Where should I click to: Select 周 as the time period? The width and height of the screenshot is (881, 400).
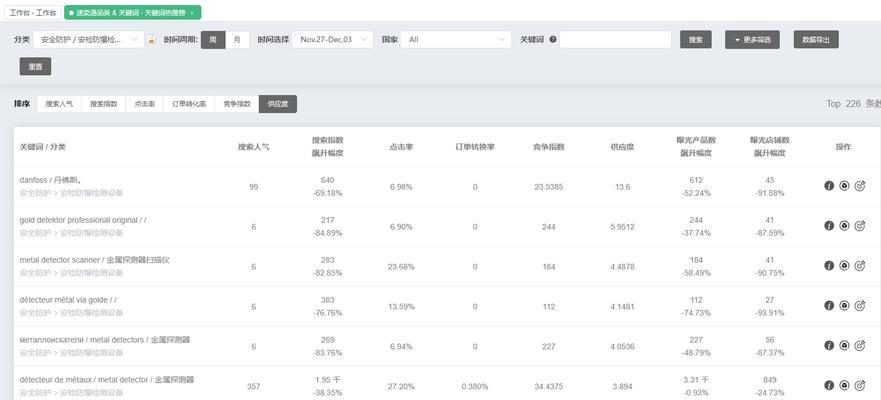pos(214,39)
